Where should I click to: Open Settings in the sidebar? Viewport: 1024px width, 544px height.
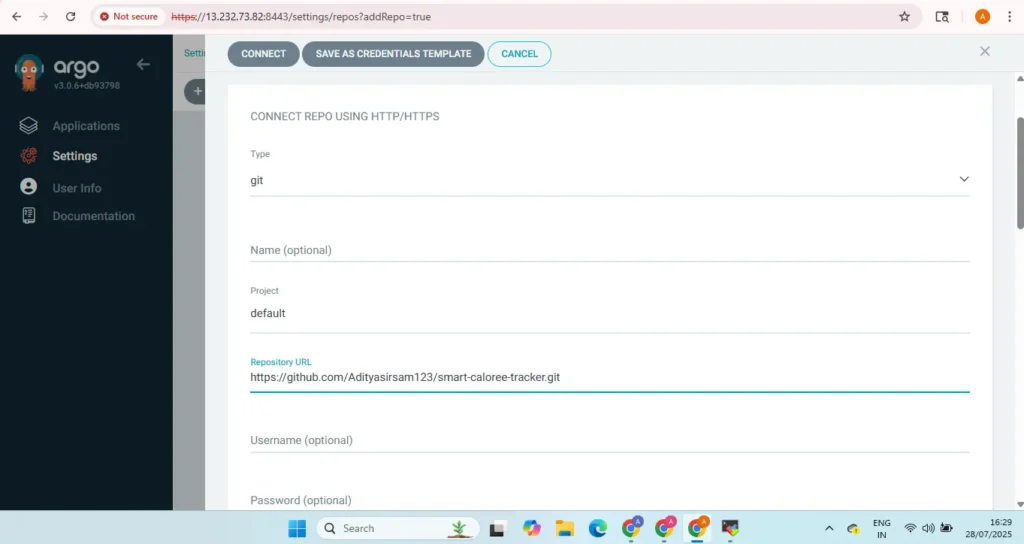(x=74, y=156)
